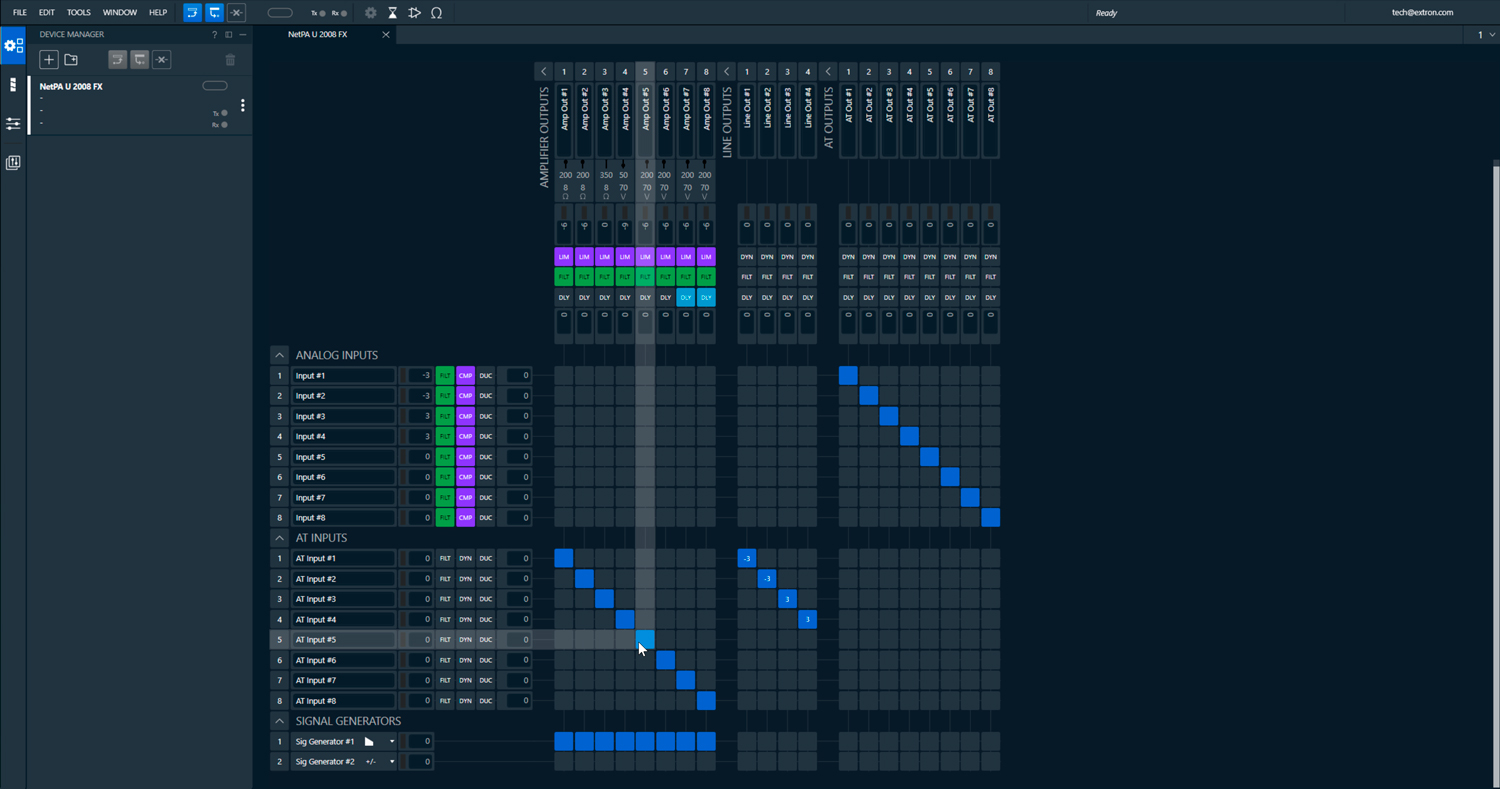
Task: Click the FILT button on AT Input #2
Action: (445, 579)
